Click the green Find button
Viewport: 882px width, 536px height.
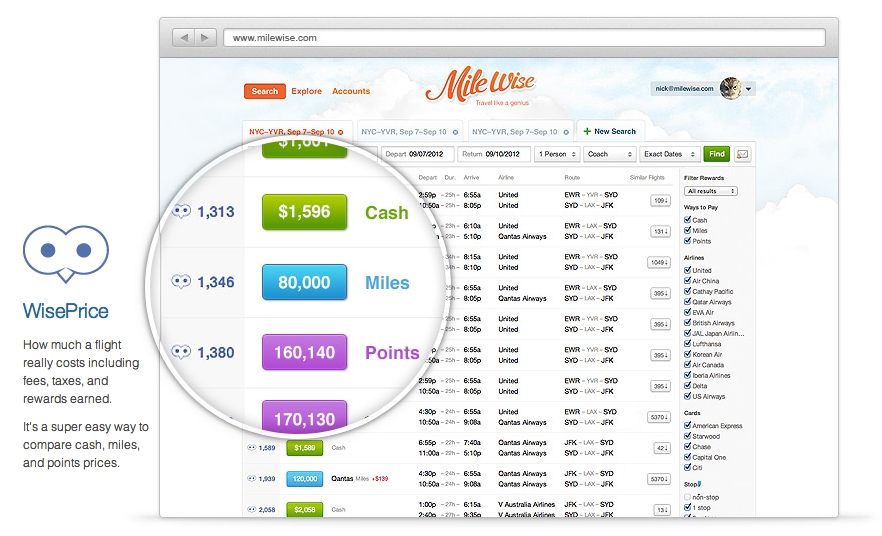click(x=717, y=154)
